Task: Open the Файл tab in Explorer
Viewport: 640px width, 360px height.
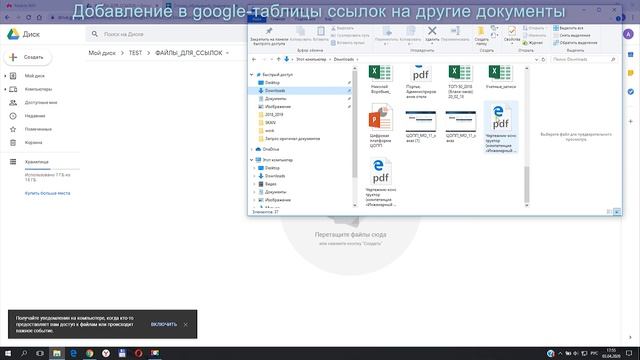Action: click(257, 19)
